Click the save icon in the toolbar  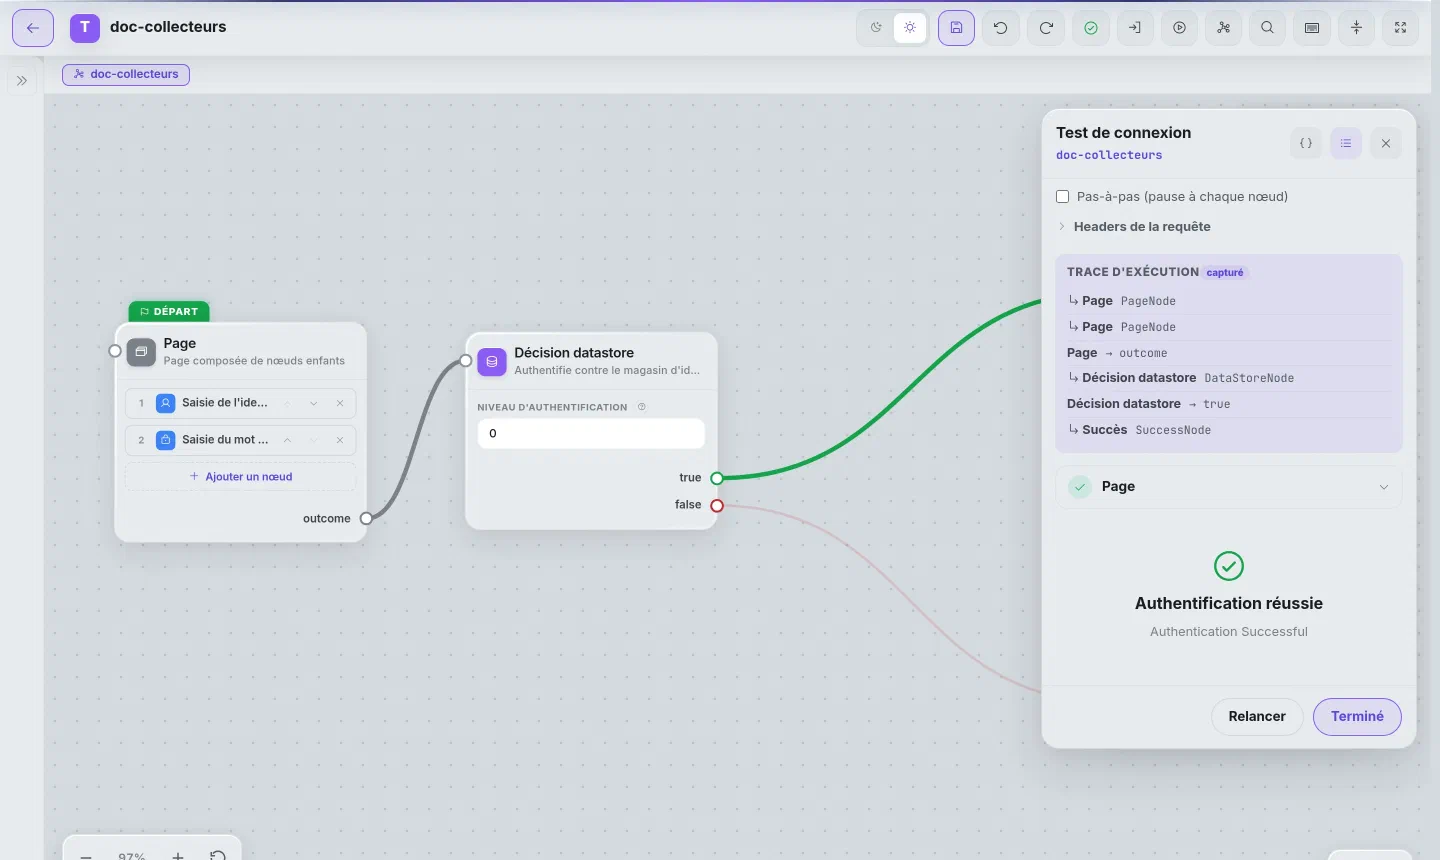click(x=956, y=28)
